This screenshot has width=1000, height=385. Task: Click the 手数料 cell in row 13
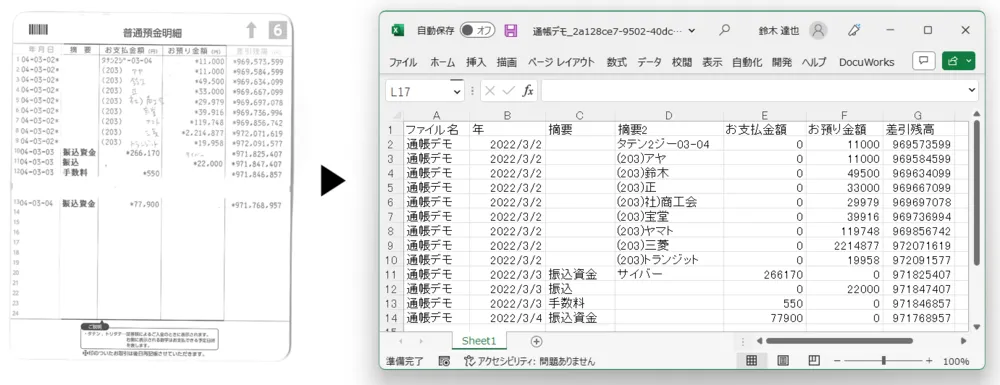(x=580, y=303)
